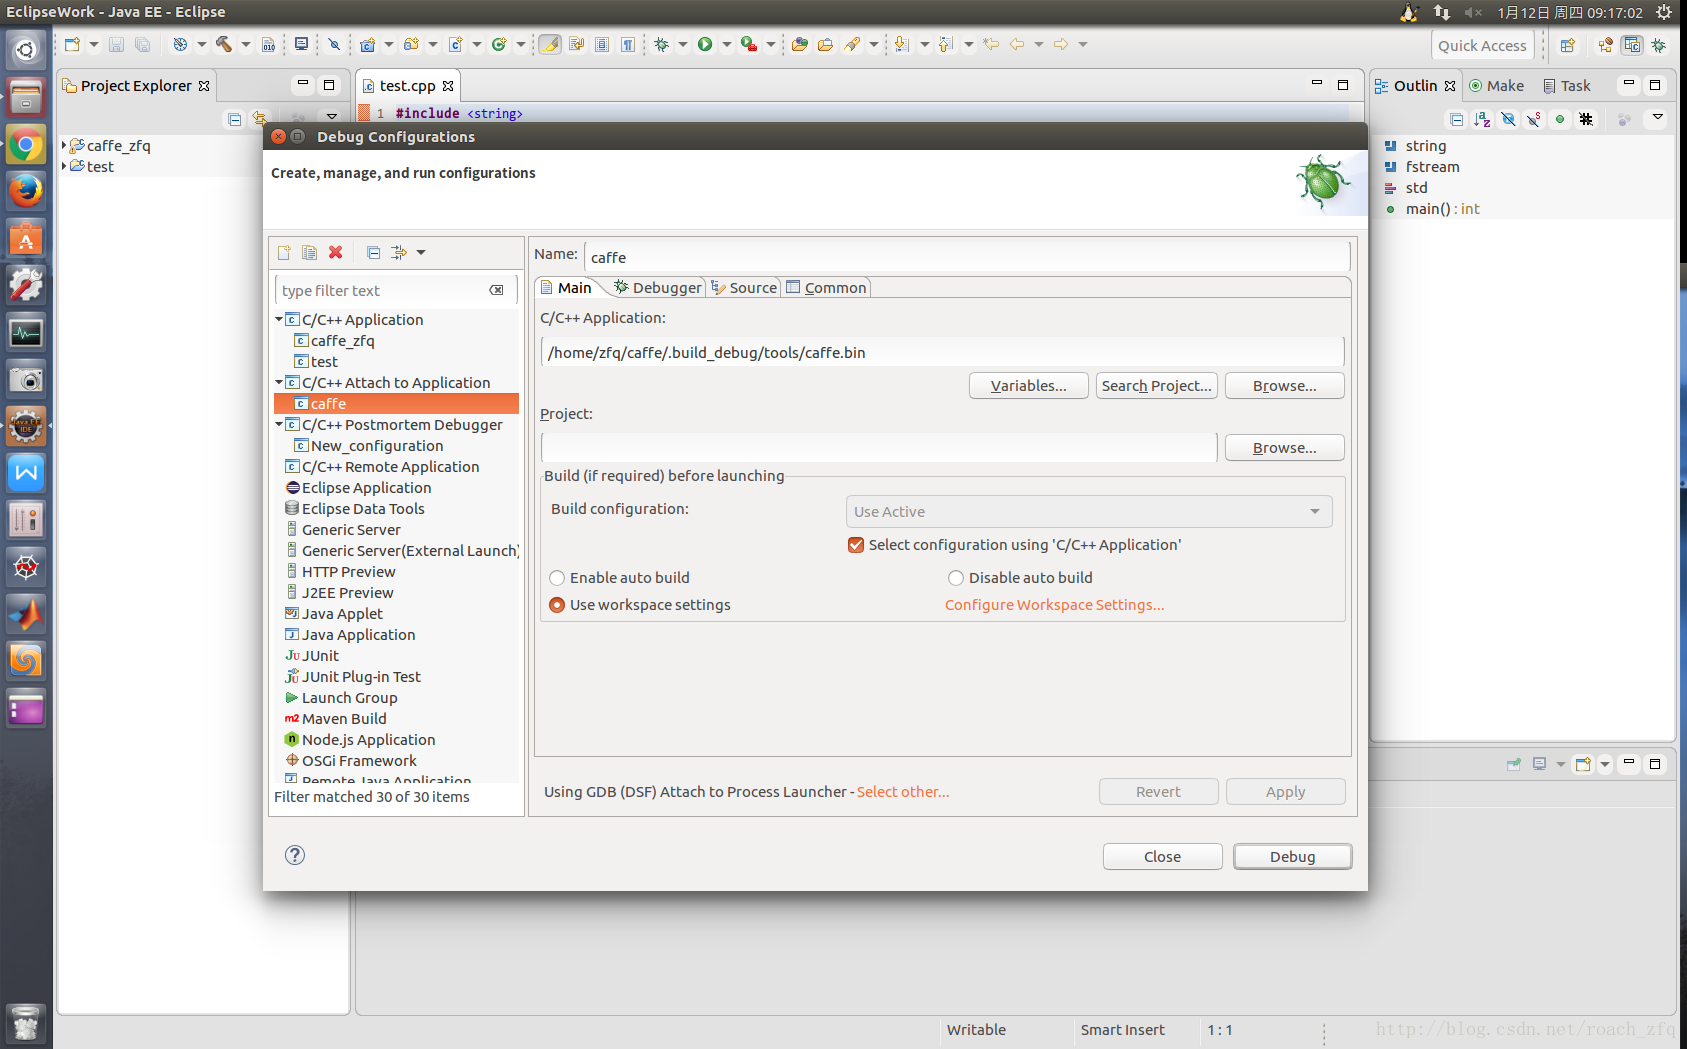
Task: Switch to the Common tab
Action: (827, 288)
